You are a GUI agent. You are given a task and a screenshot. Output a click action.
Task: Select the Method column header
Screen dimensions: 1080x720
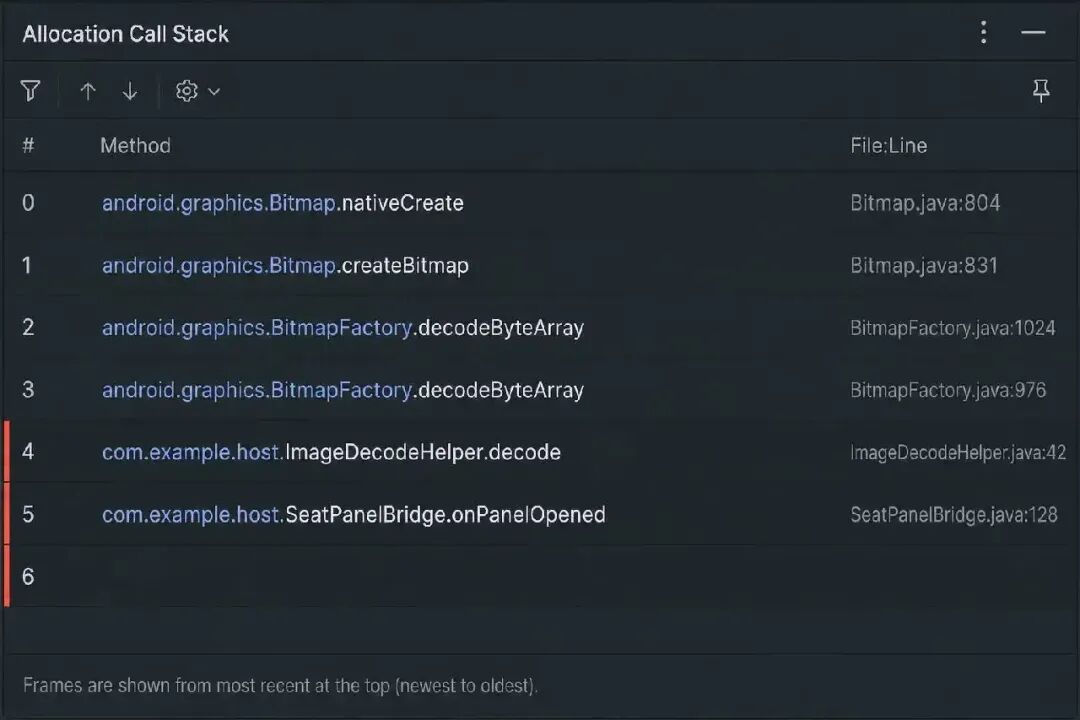pos(136,145)
